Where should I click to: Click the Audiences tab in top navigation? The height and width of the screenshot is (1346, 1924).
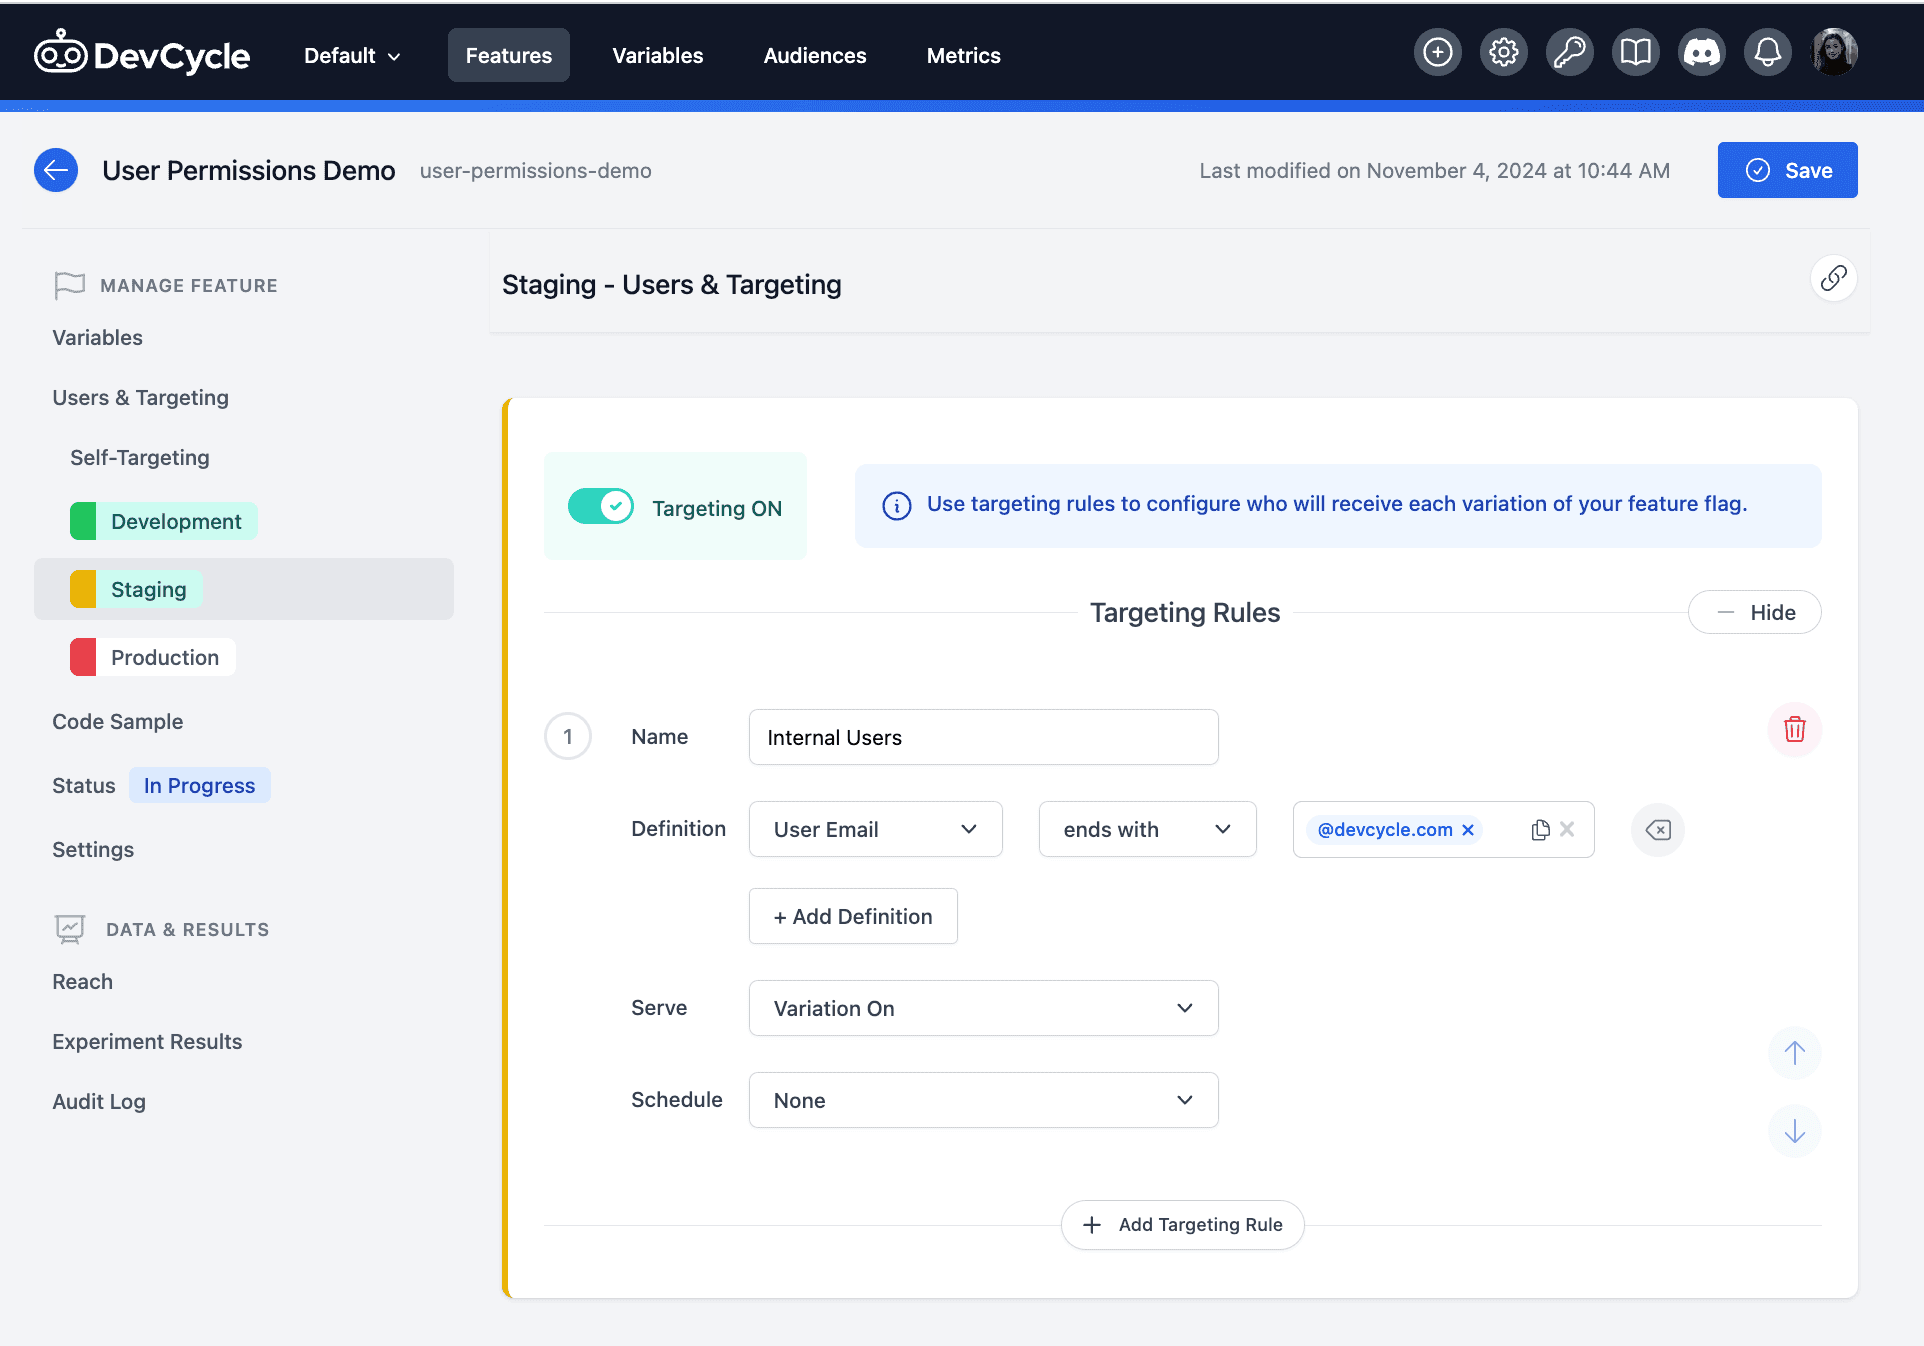click(813, 56)
